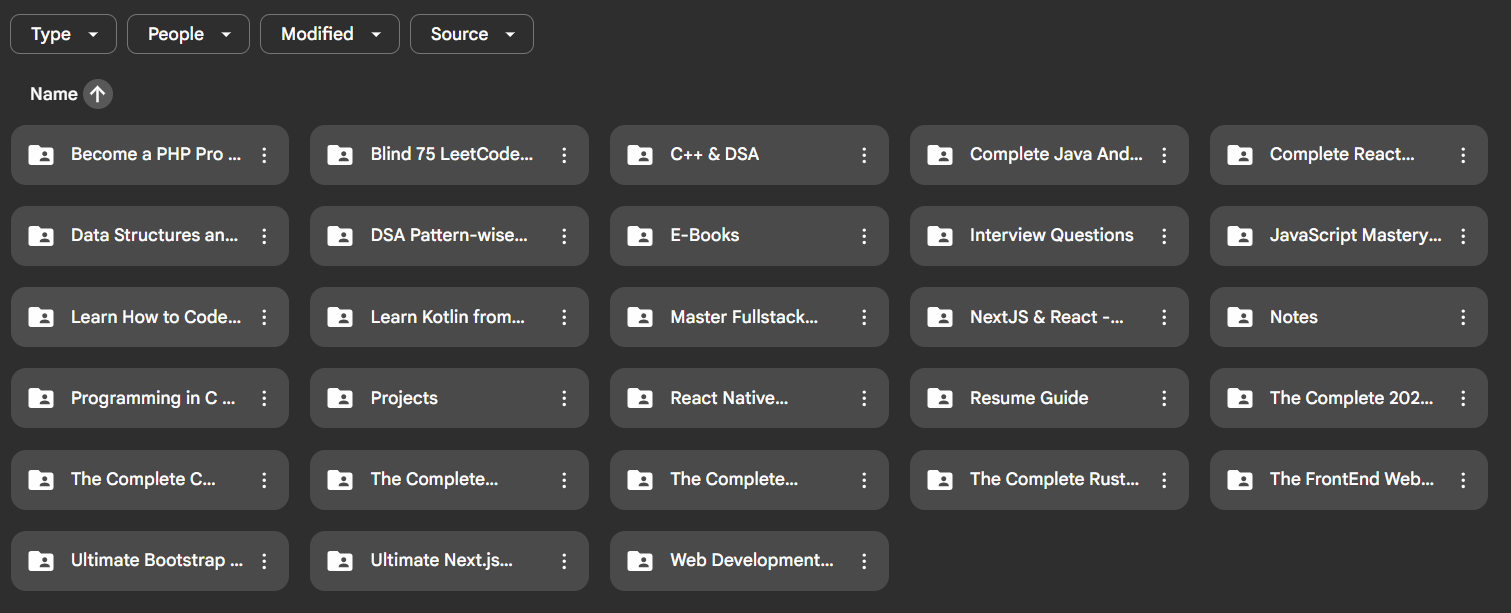Open more actions for Notes folder
This screenshot has height=613, width=1511.
(x=1463, y=317)
